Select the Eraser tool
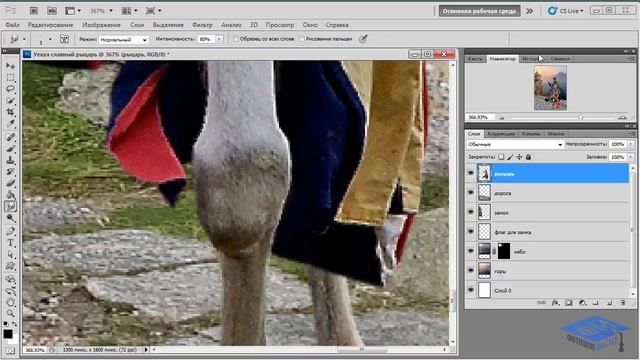640x360 pixels. (x=11, y=183)
